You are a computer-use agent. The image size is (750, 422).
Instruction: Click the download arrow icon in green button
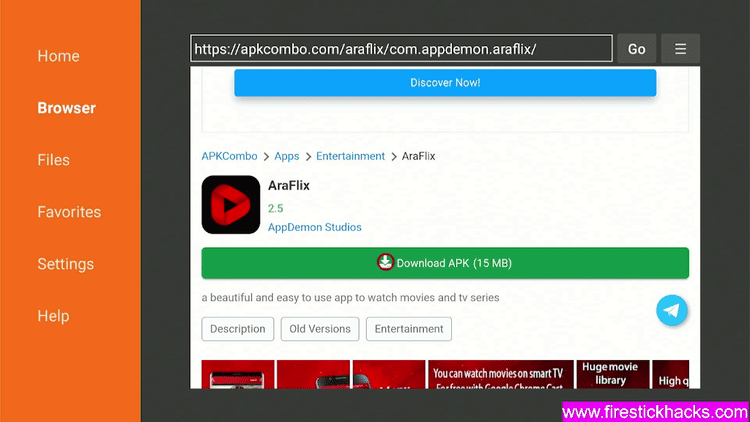tap(385, 262)
